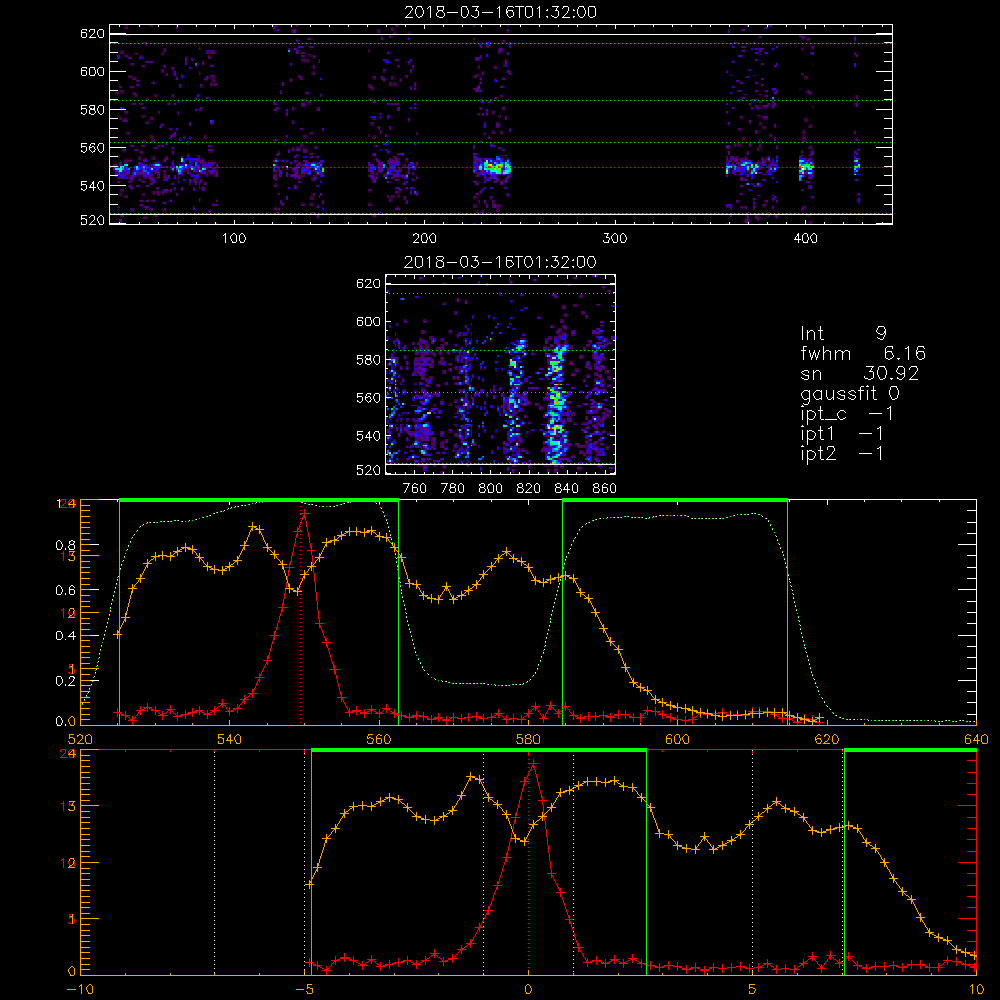Click the '10' label on bottom plot axis
Viewport: 1000px width, 1000px height.
[976, 989]
